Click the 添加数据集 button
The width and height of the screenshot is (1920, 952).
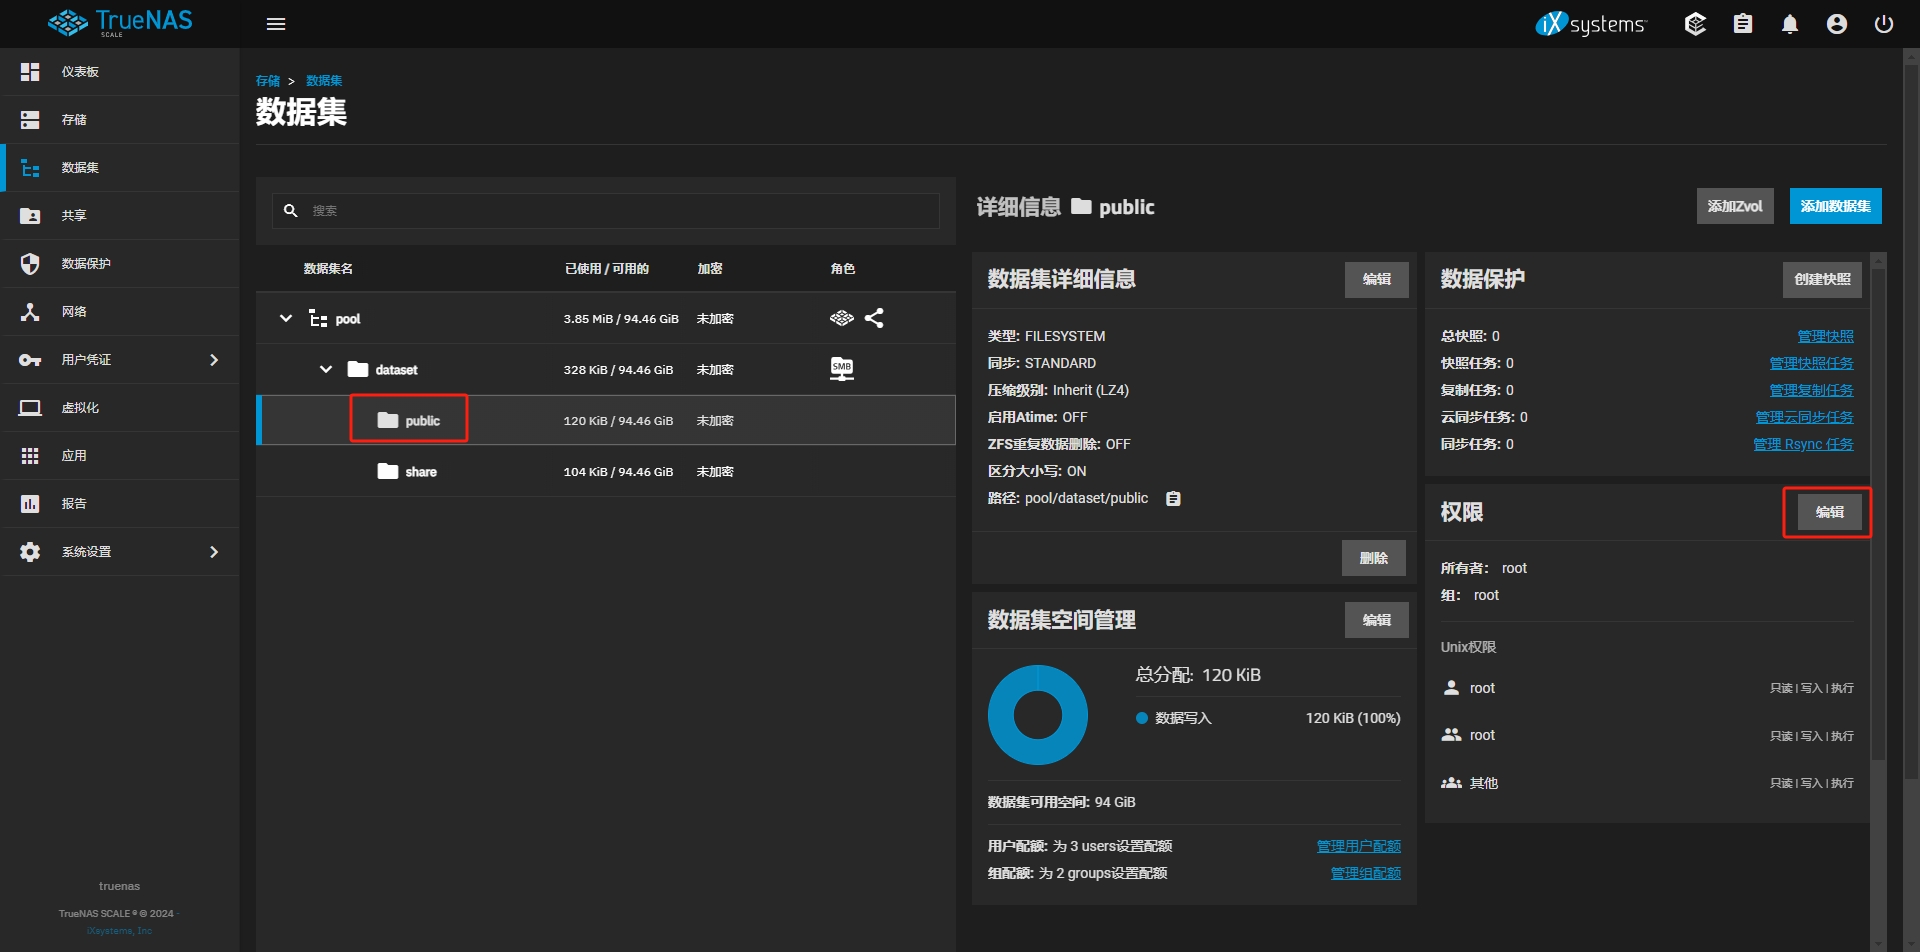click(1835, 206)
